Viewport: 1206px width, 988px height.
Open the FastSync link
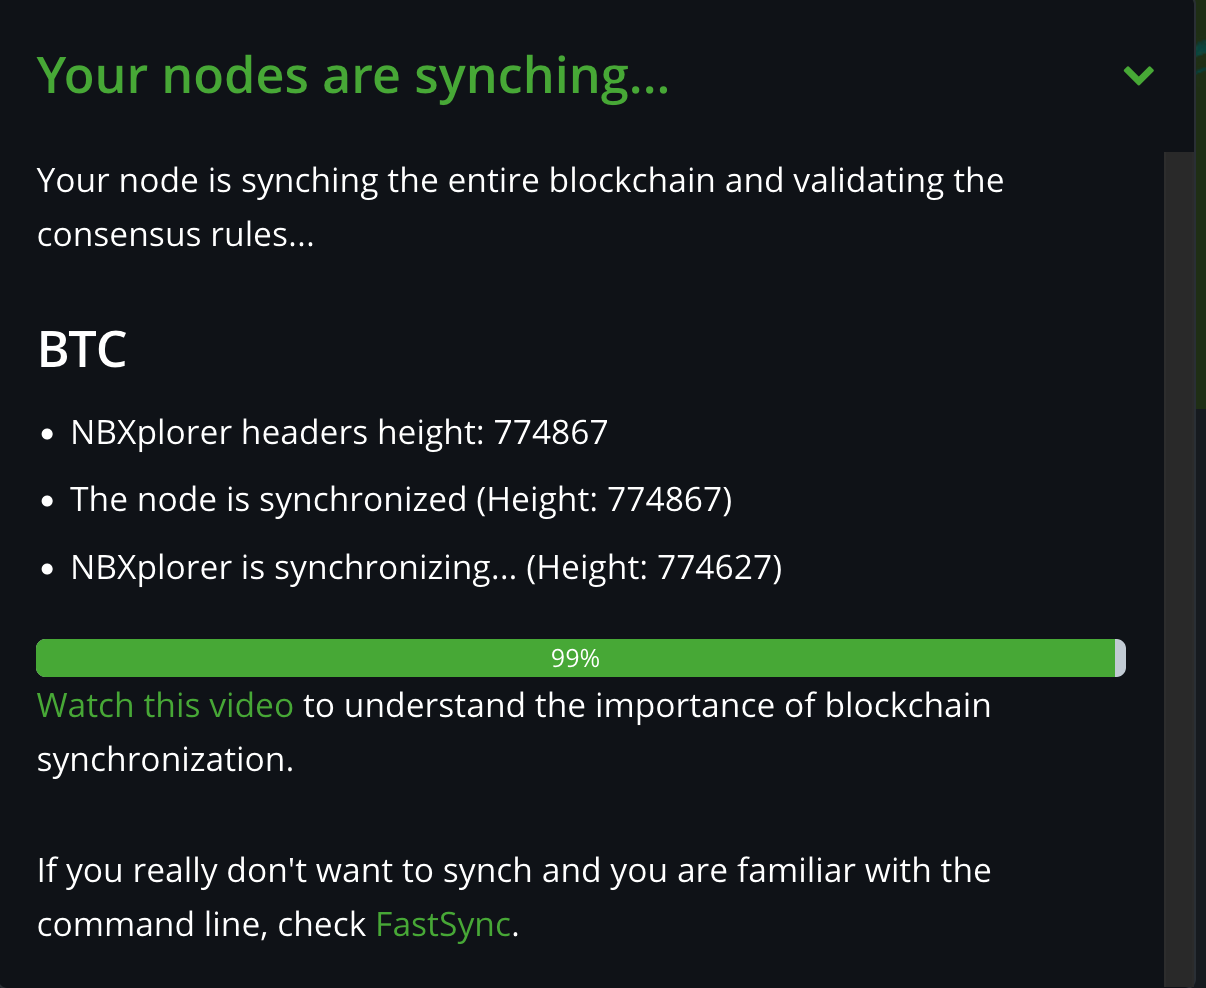pyautogui.click(x=443, y=924)
